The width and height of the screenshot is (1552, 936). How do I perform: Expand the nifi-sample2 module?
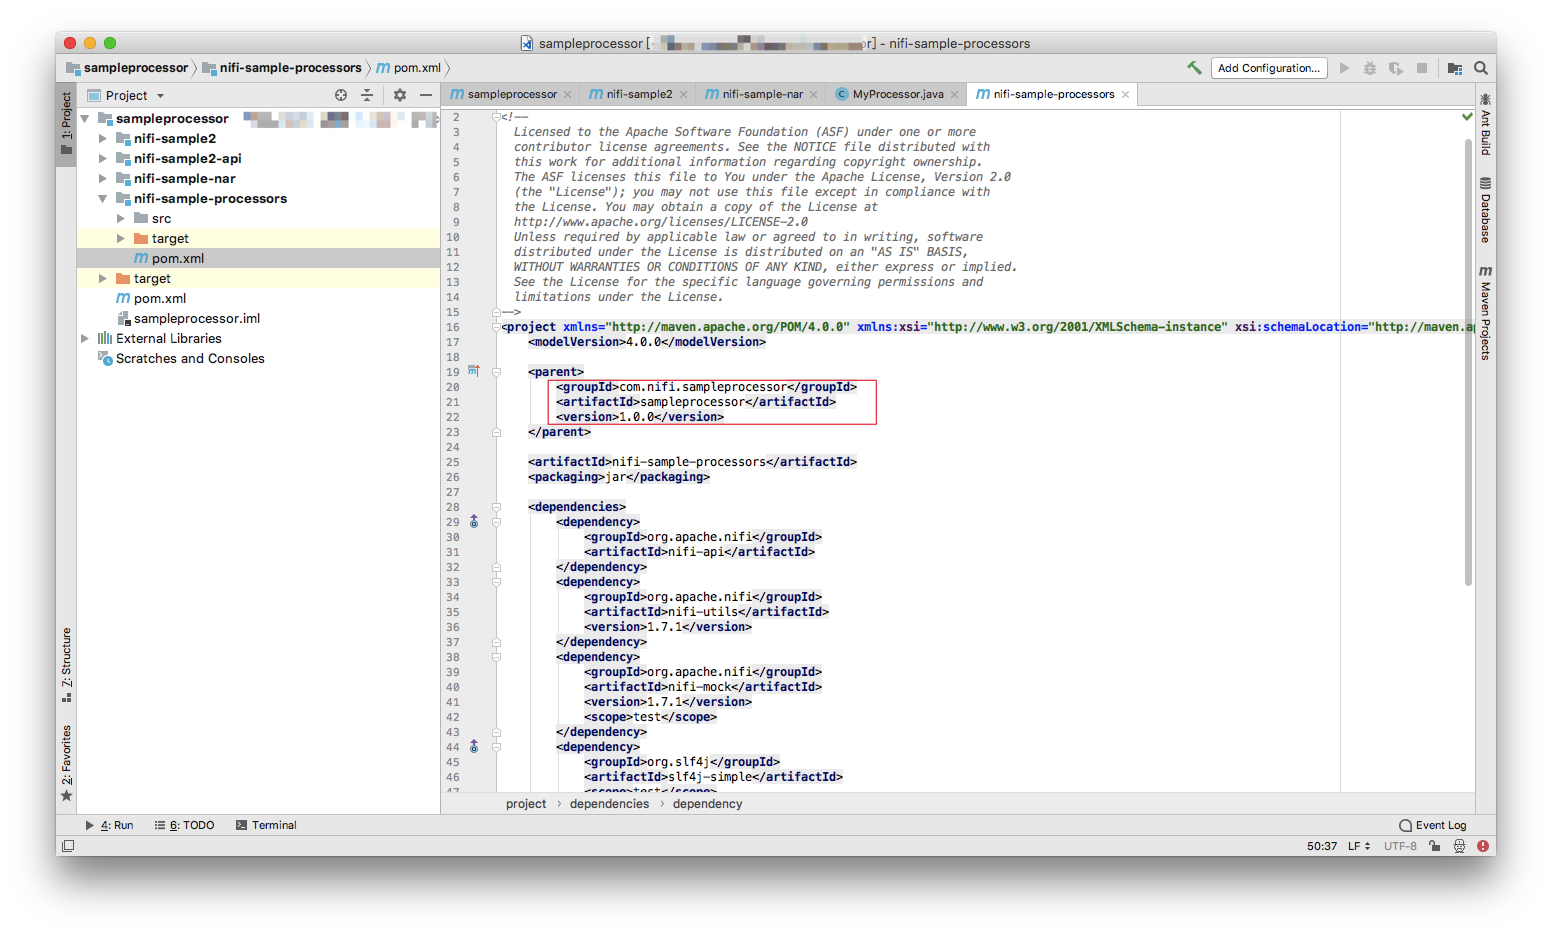coord(102,138)
